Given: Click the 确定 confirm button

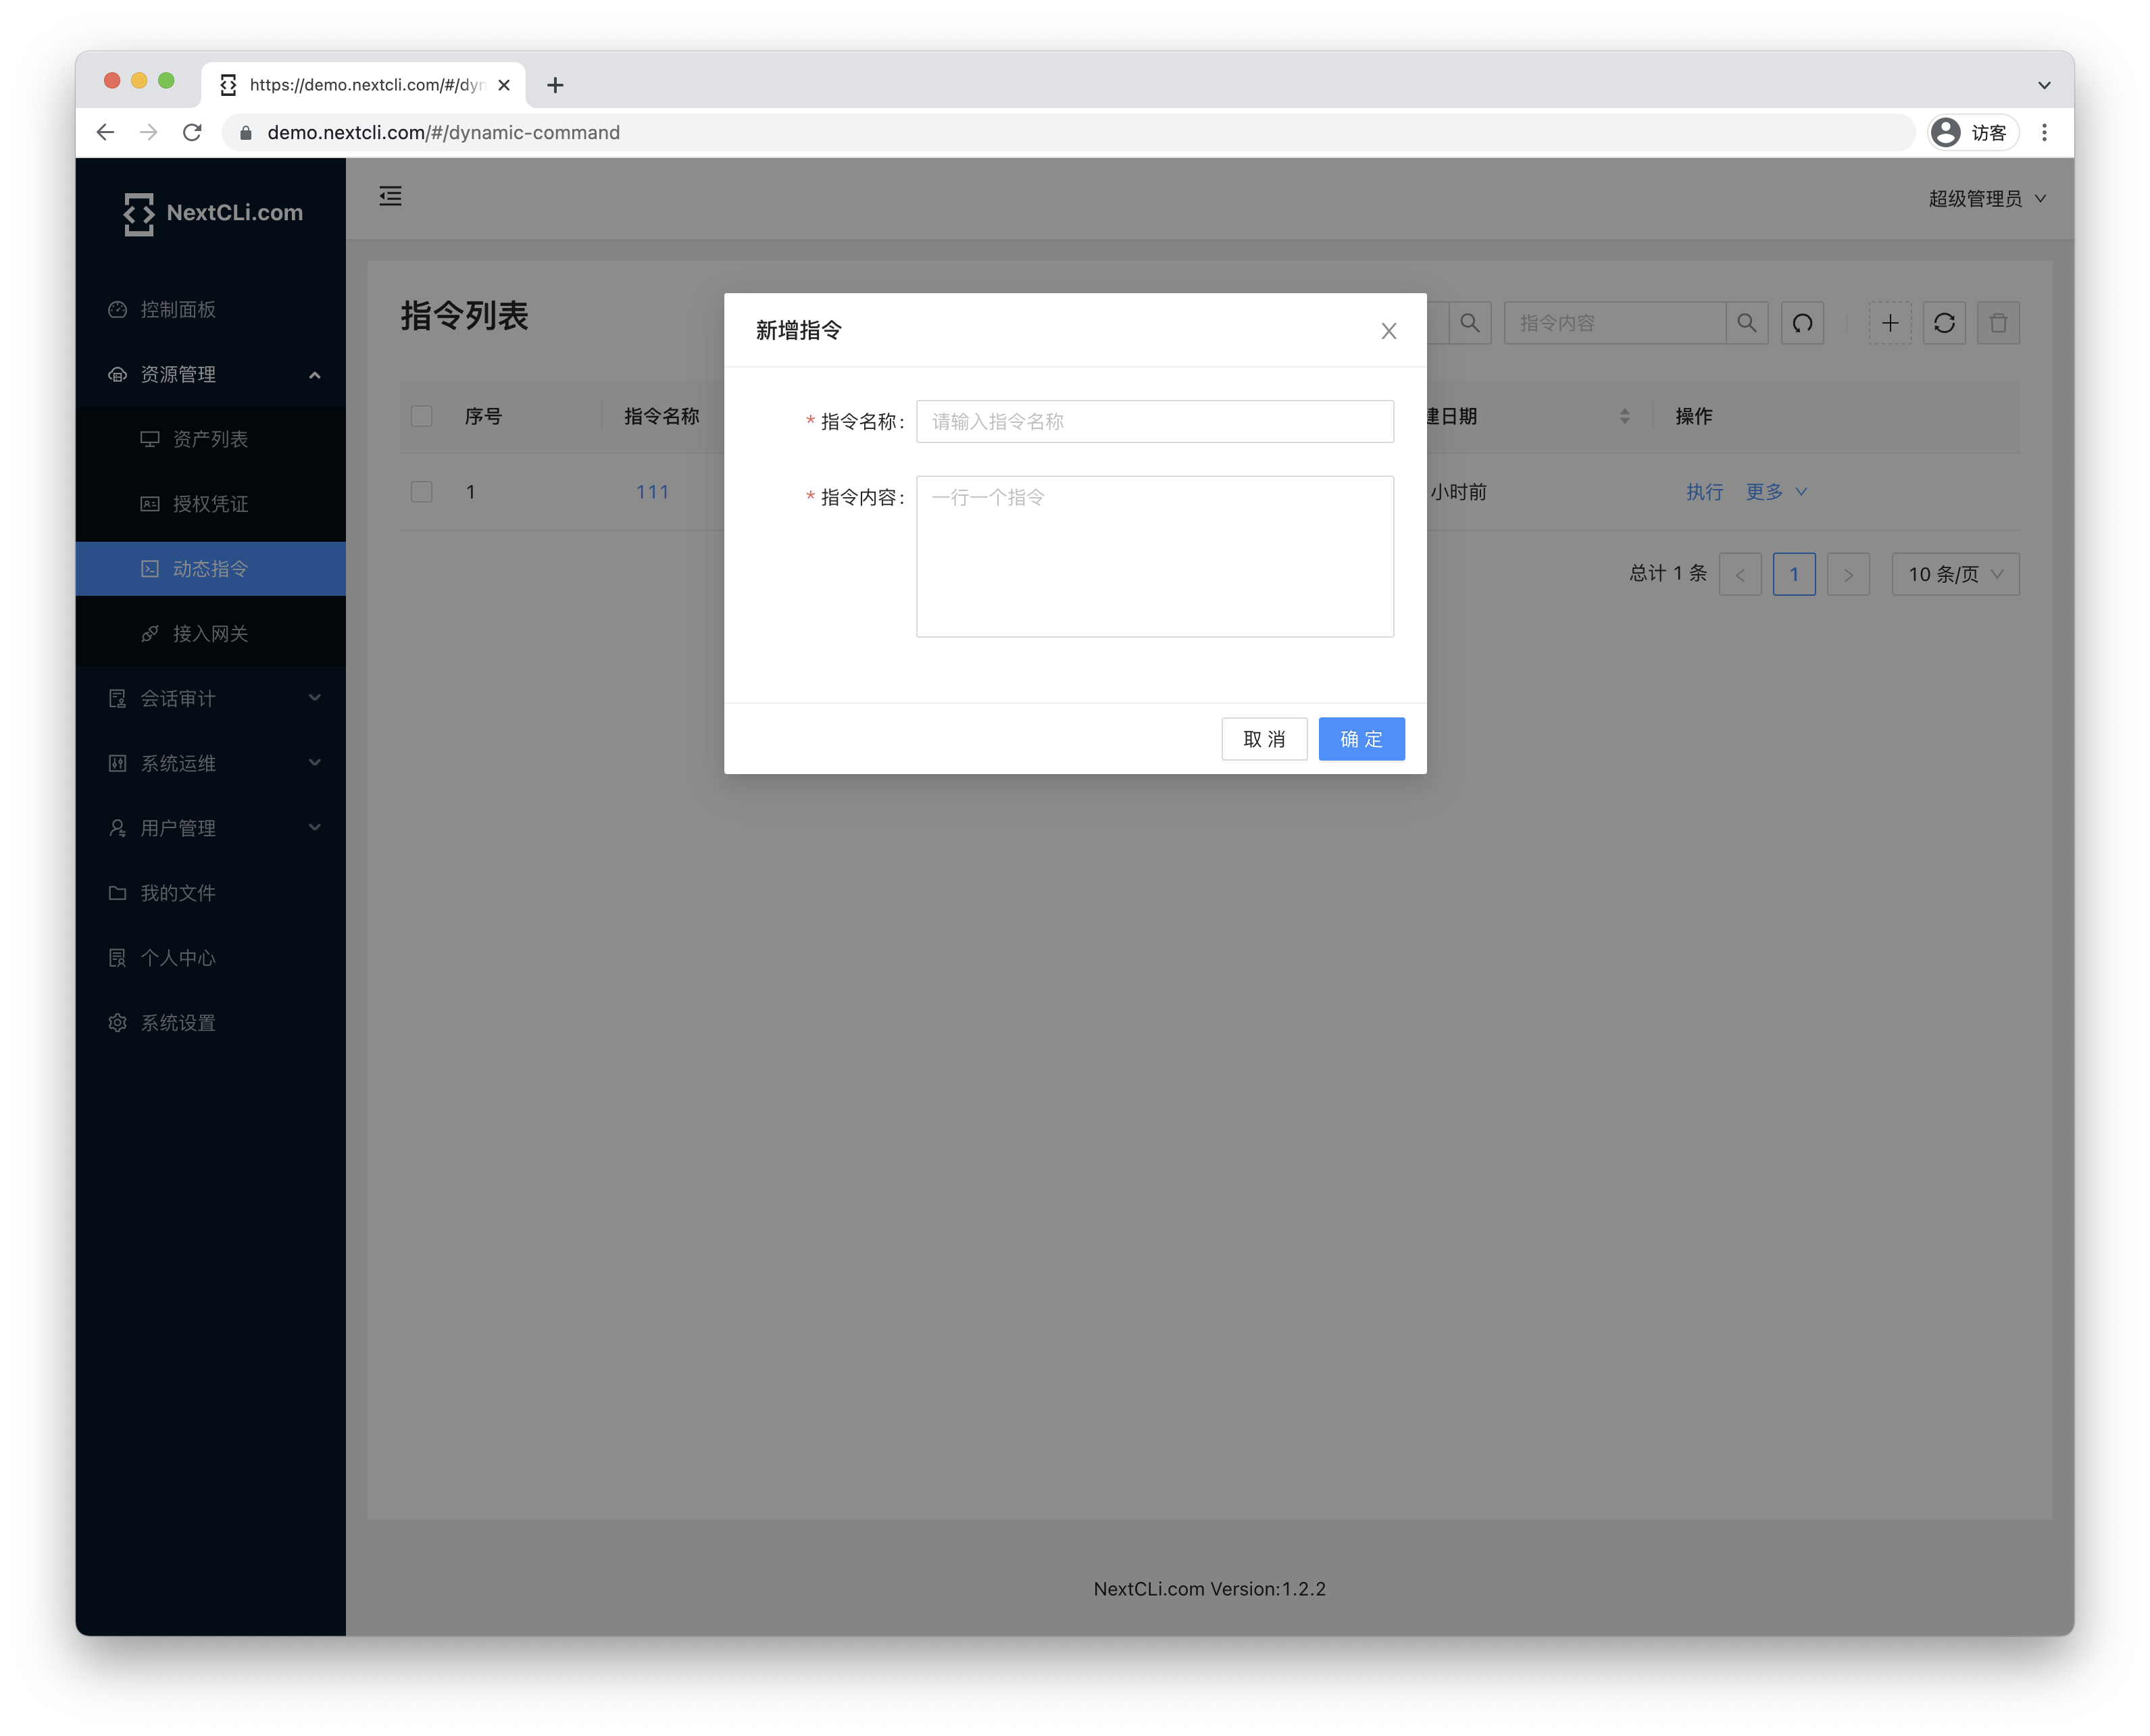Looking at the screenshot, I should pyautogui.click(x=1360, y=739).
